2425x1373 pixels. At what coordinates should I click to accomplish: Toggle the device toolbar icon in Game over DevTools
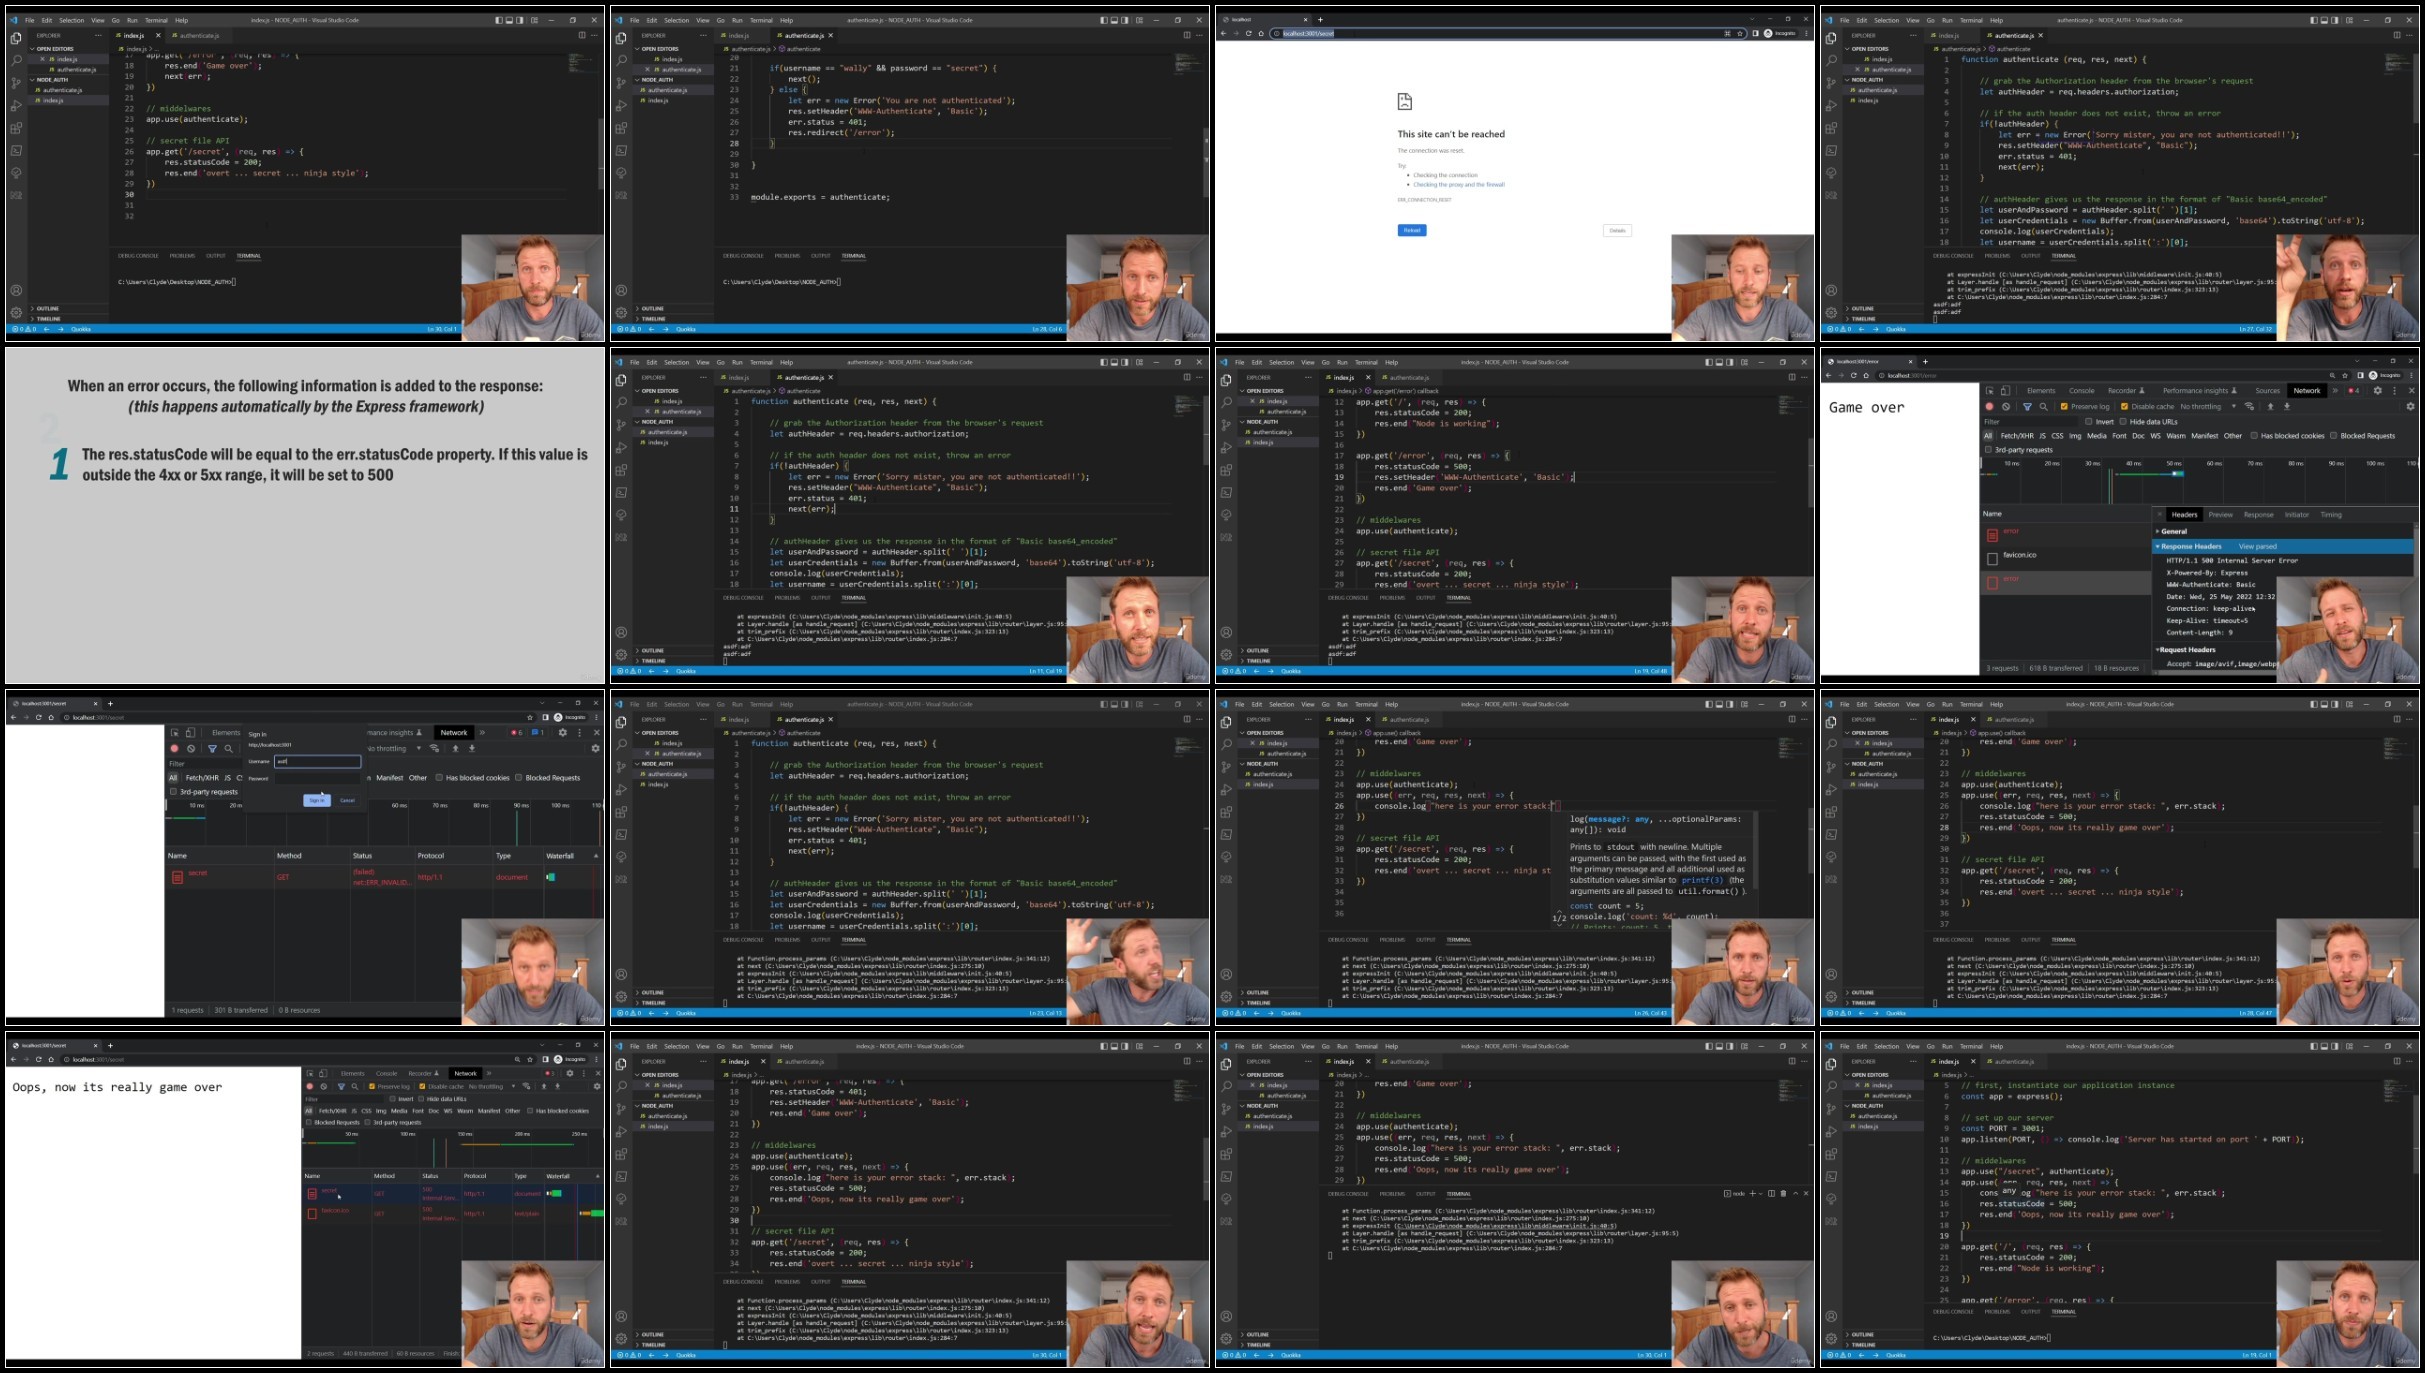[x=2005, y=391]
